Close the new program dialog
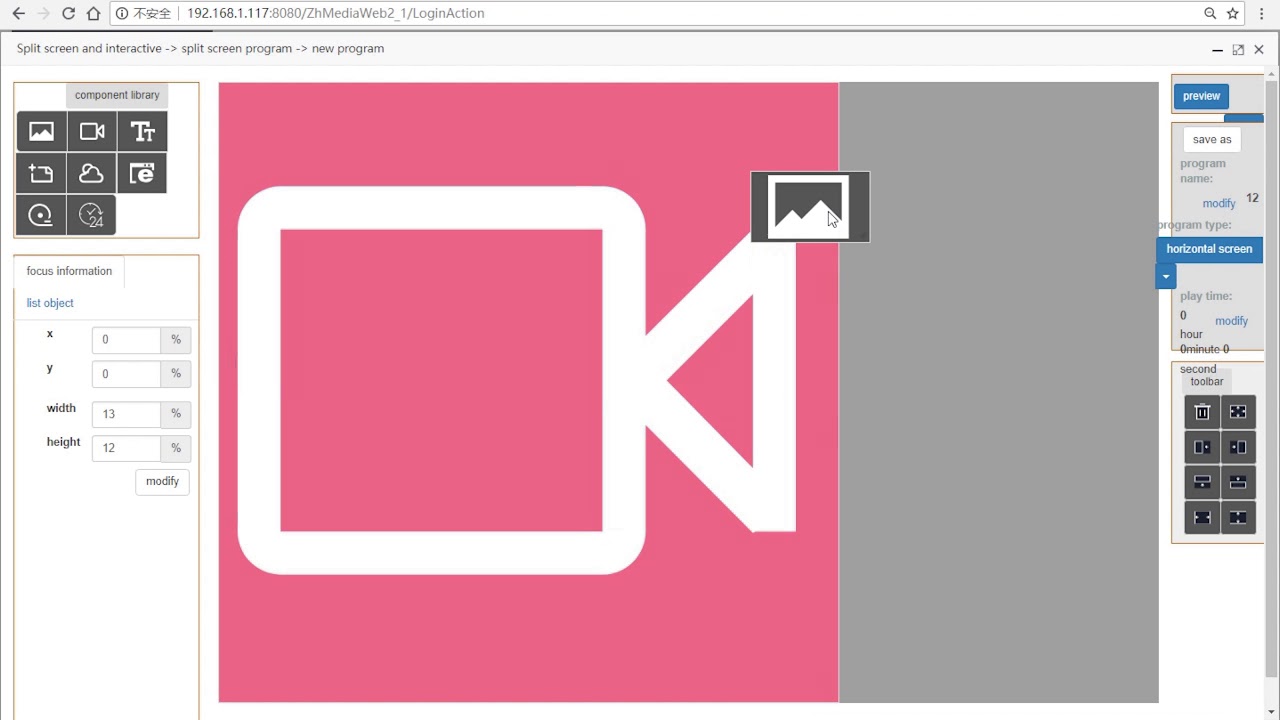 [x=1259, y=50]
